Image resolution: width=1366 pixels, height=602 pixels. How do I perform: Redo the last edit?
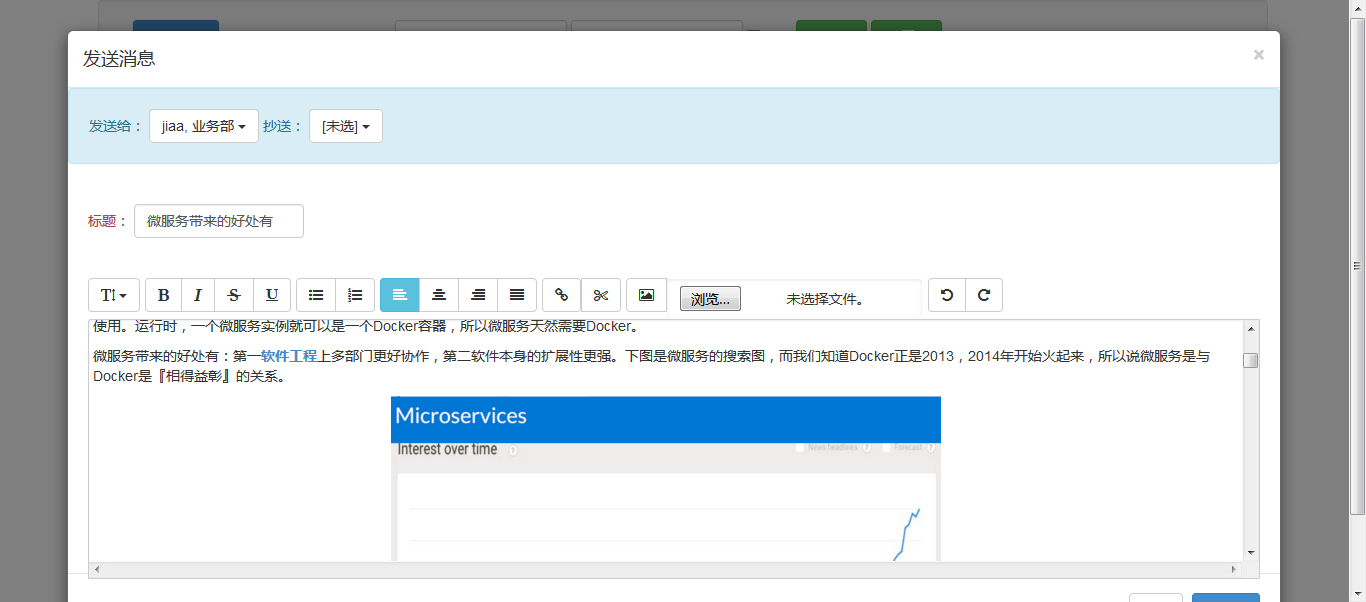tap(984, 295)
